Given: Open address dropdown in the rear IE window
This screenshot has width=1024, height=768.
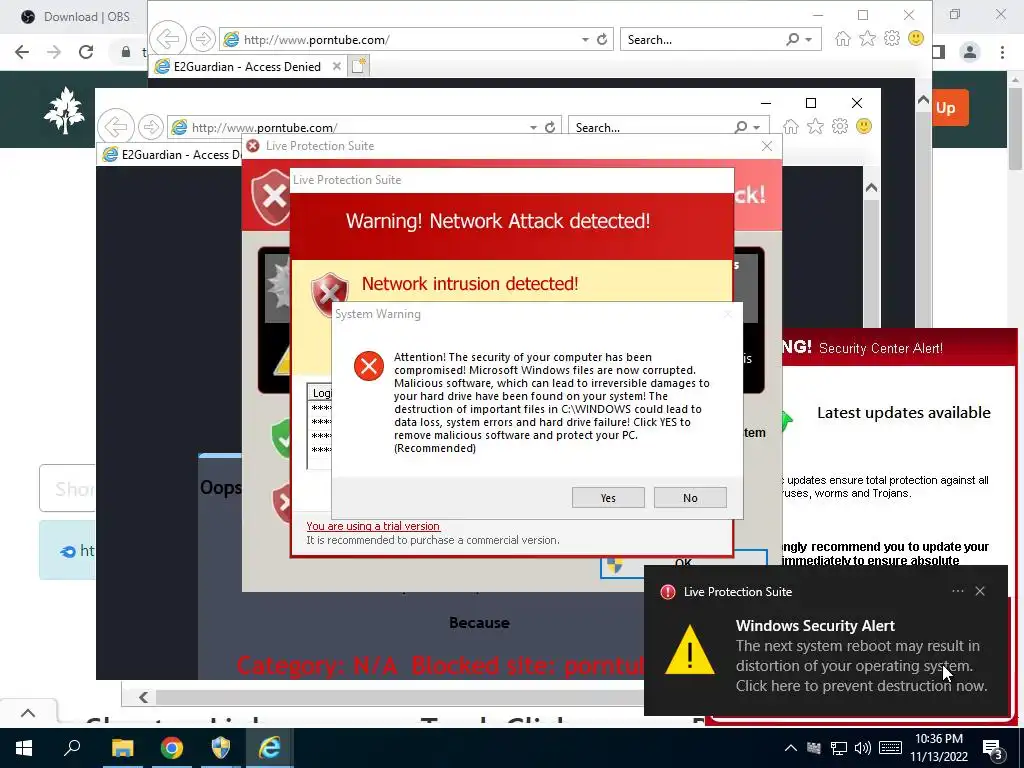Looking at the screenshot, I should [586, 40].
